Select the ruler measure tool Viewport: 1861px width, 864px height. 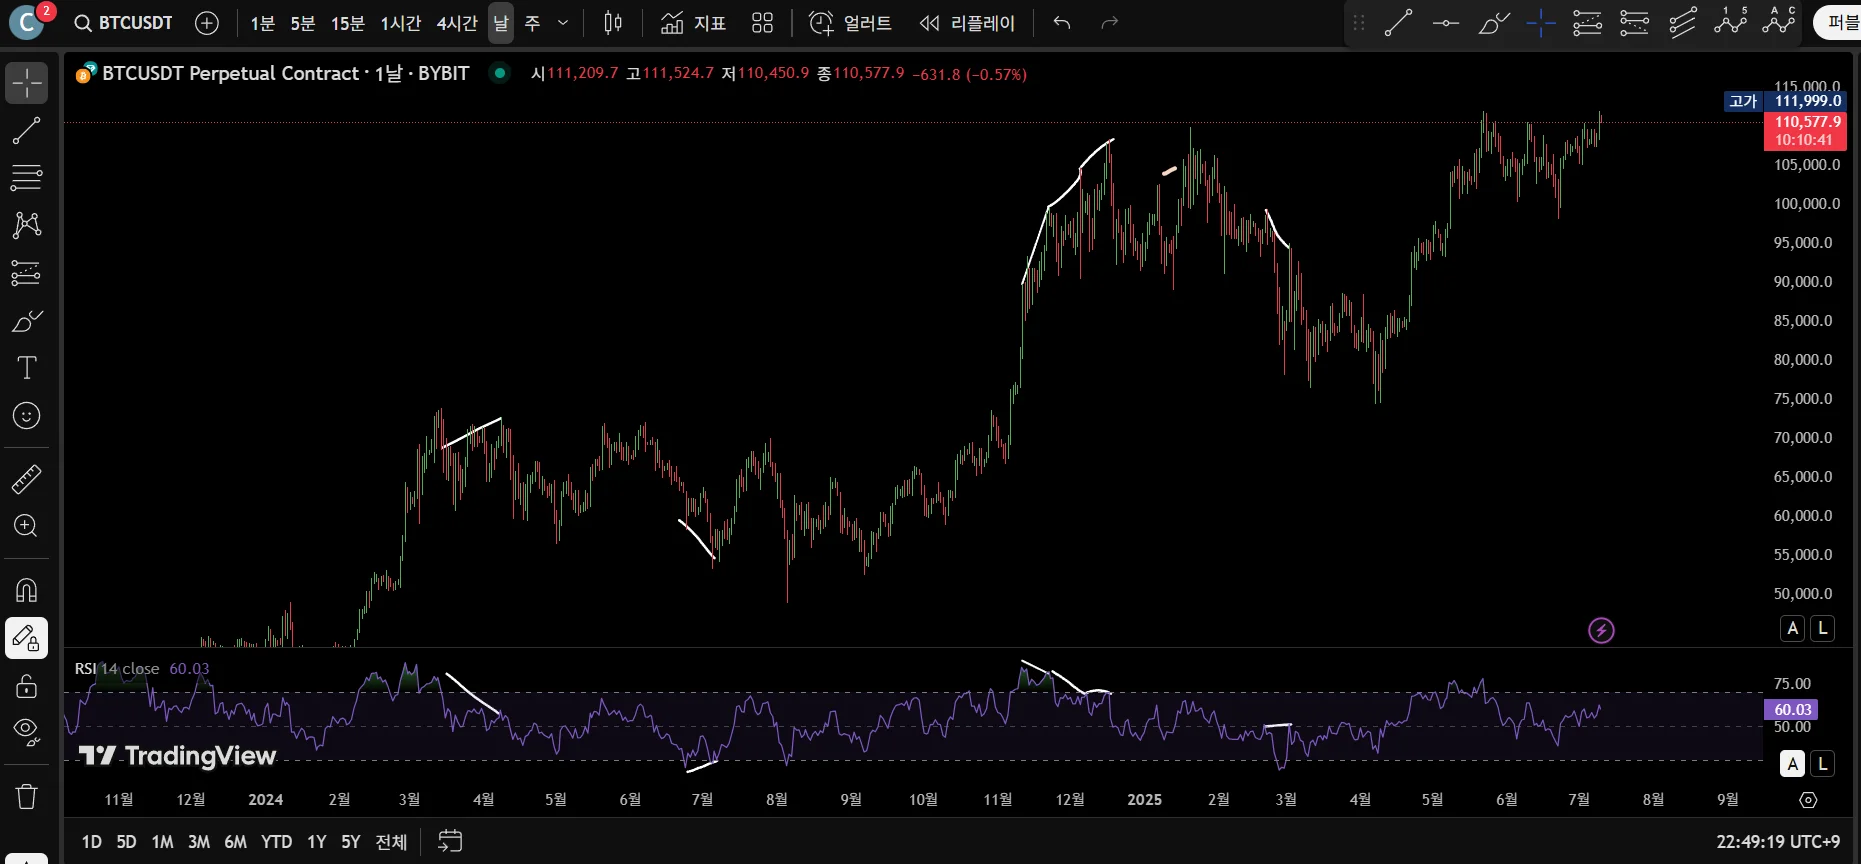26,479
